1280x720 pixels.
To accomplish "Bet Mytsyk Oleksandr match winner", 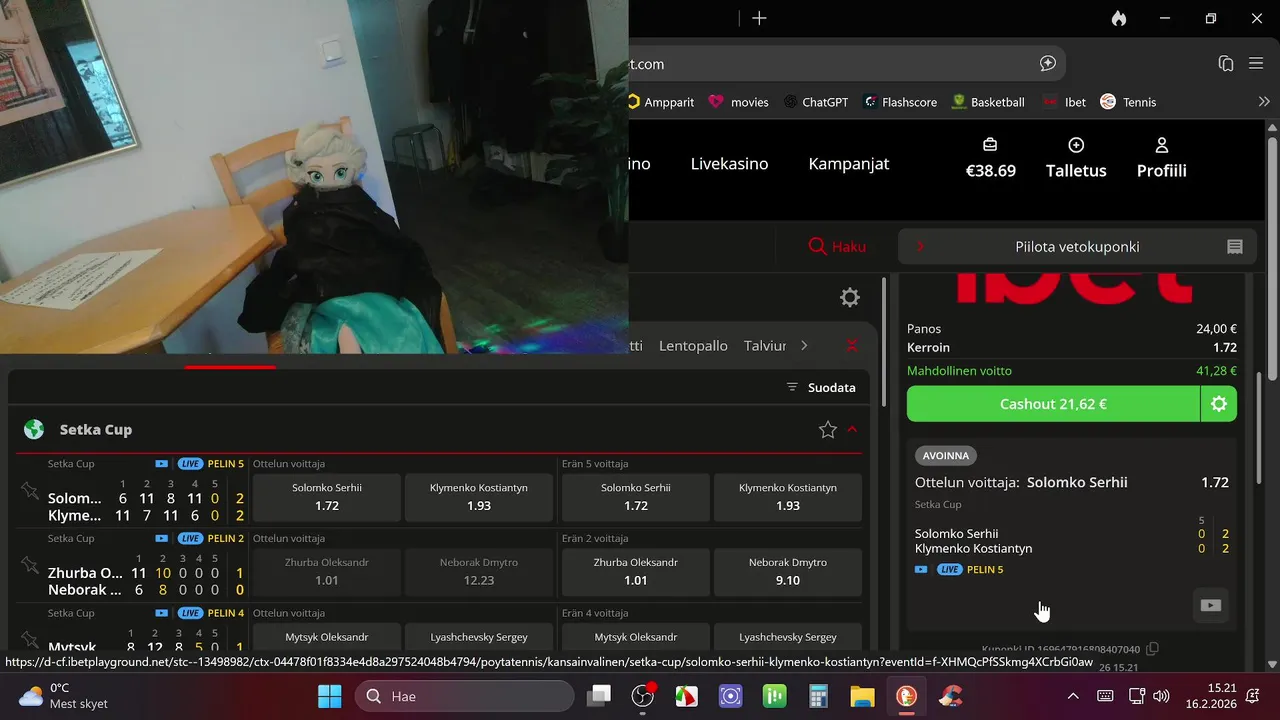I will click(327, 636).
